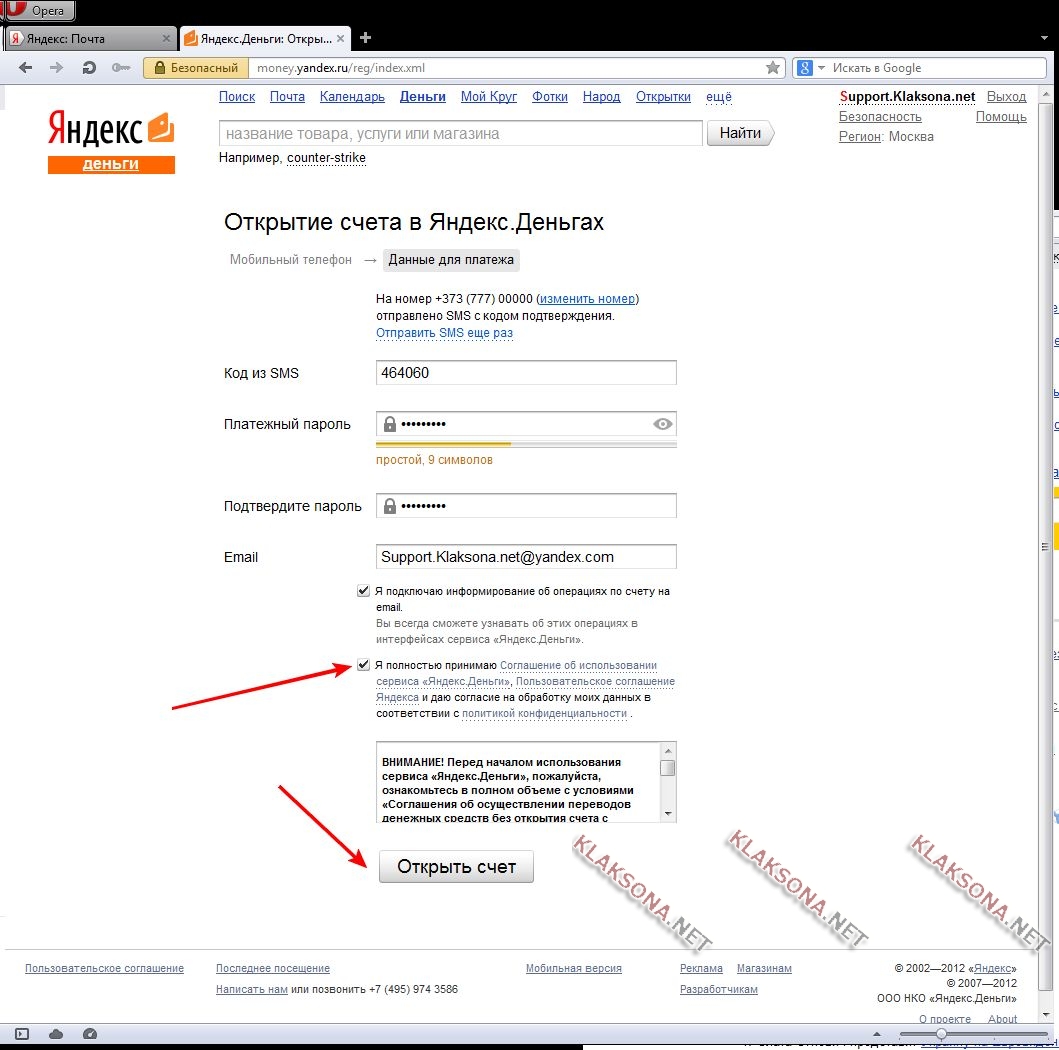This screenshot has width=1059, height=1050.
Task: Open the Народ link
Action: point(602,97)
